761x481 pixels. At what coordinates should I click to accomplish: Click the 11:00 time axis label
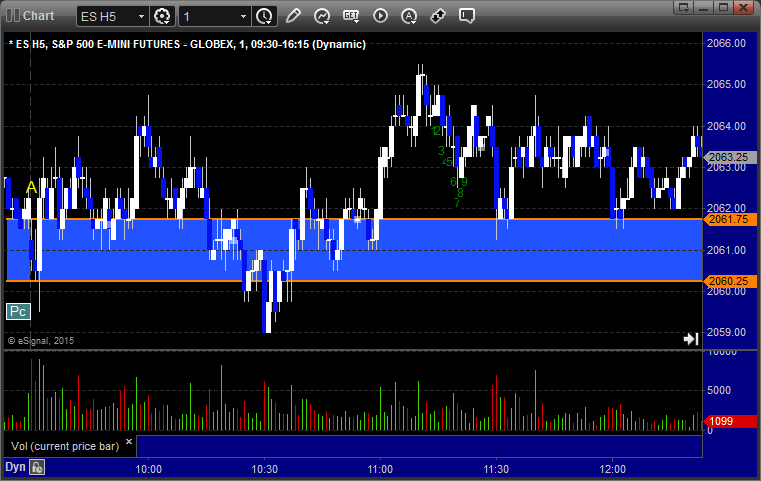(x=380, y=469)
